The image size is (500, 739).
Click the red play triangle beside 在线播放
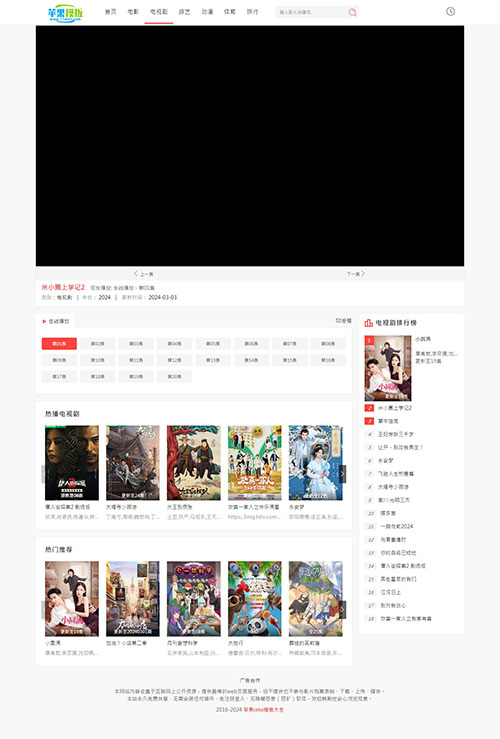coord(44,321)
